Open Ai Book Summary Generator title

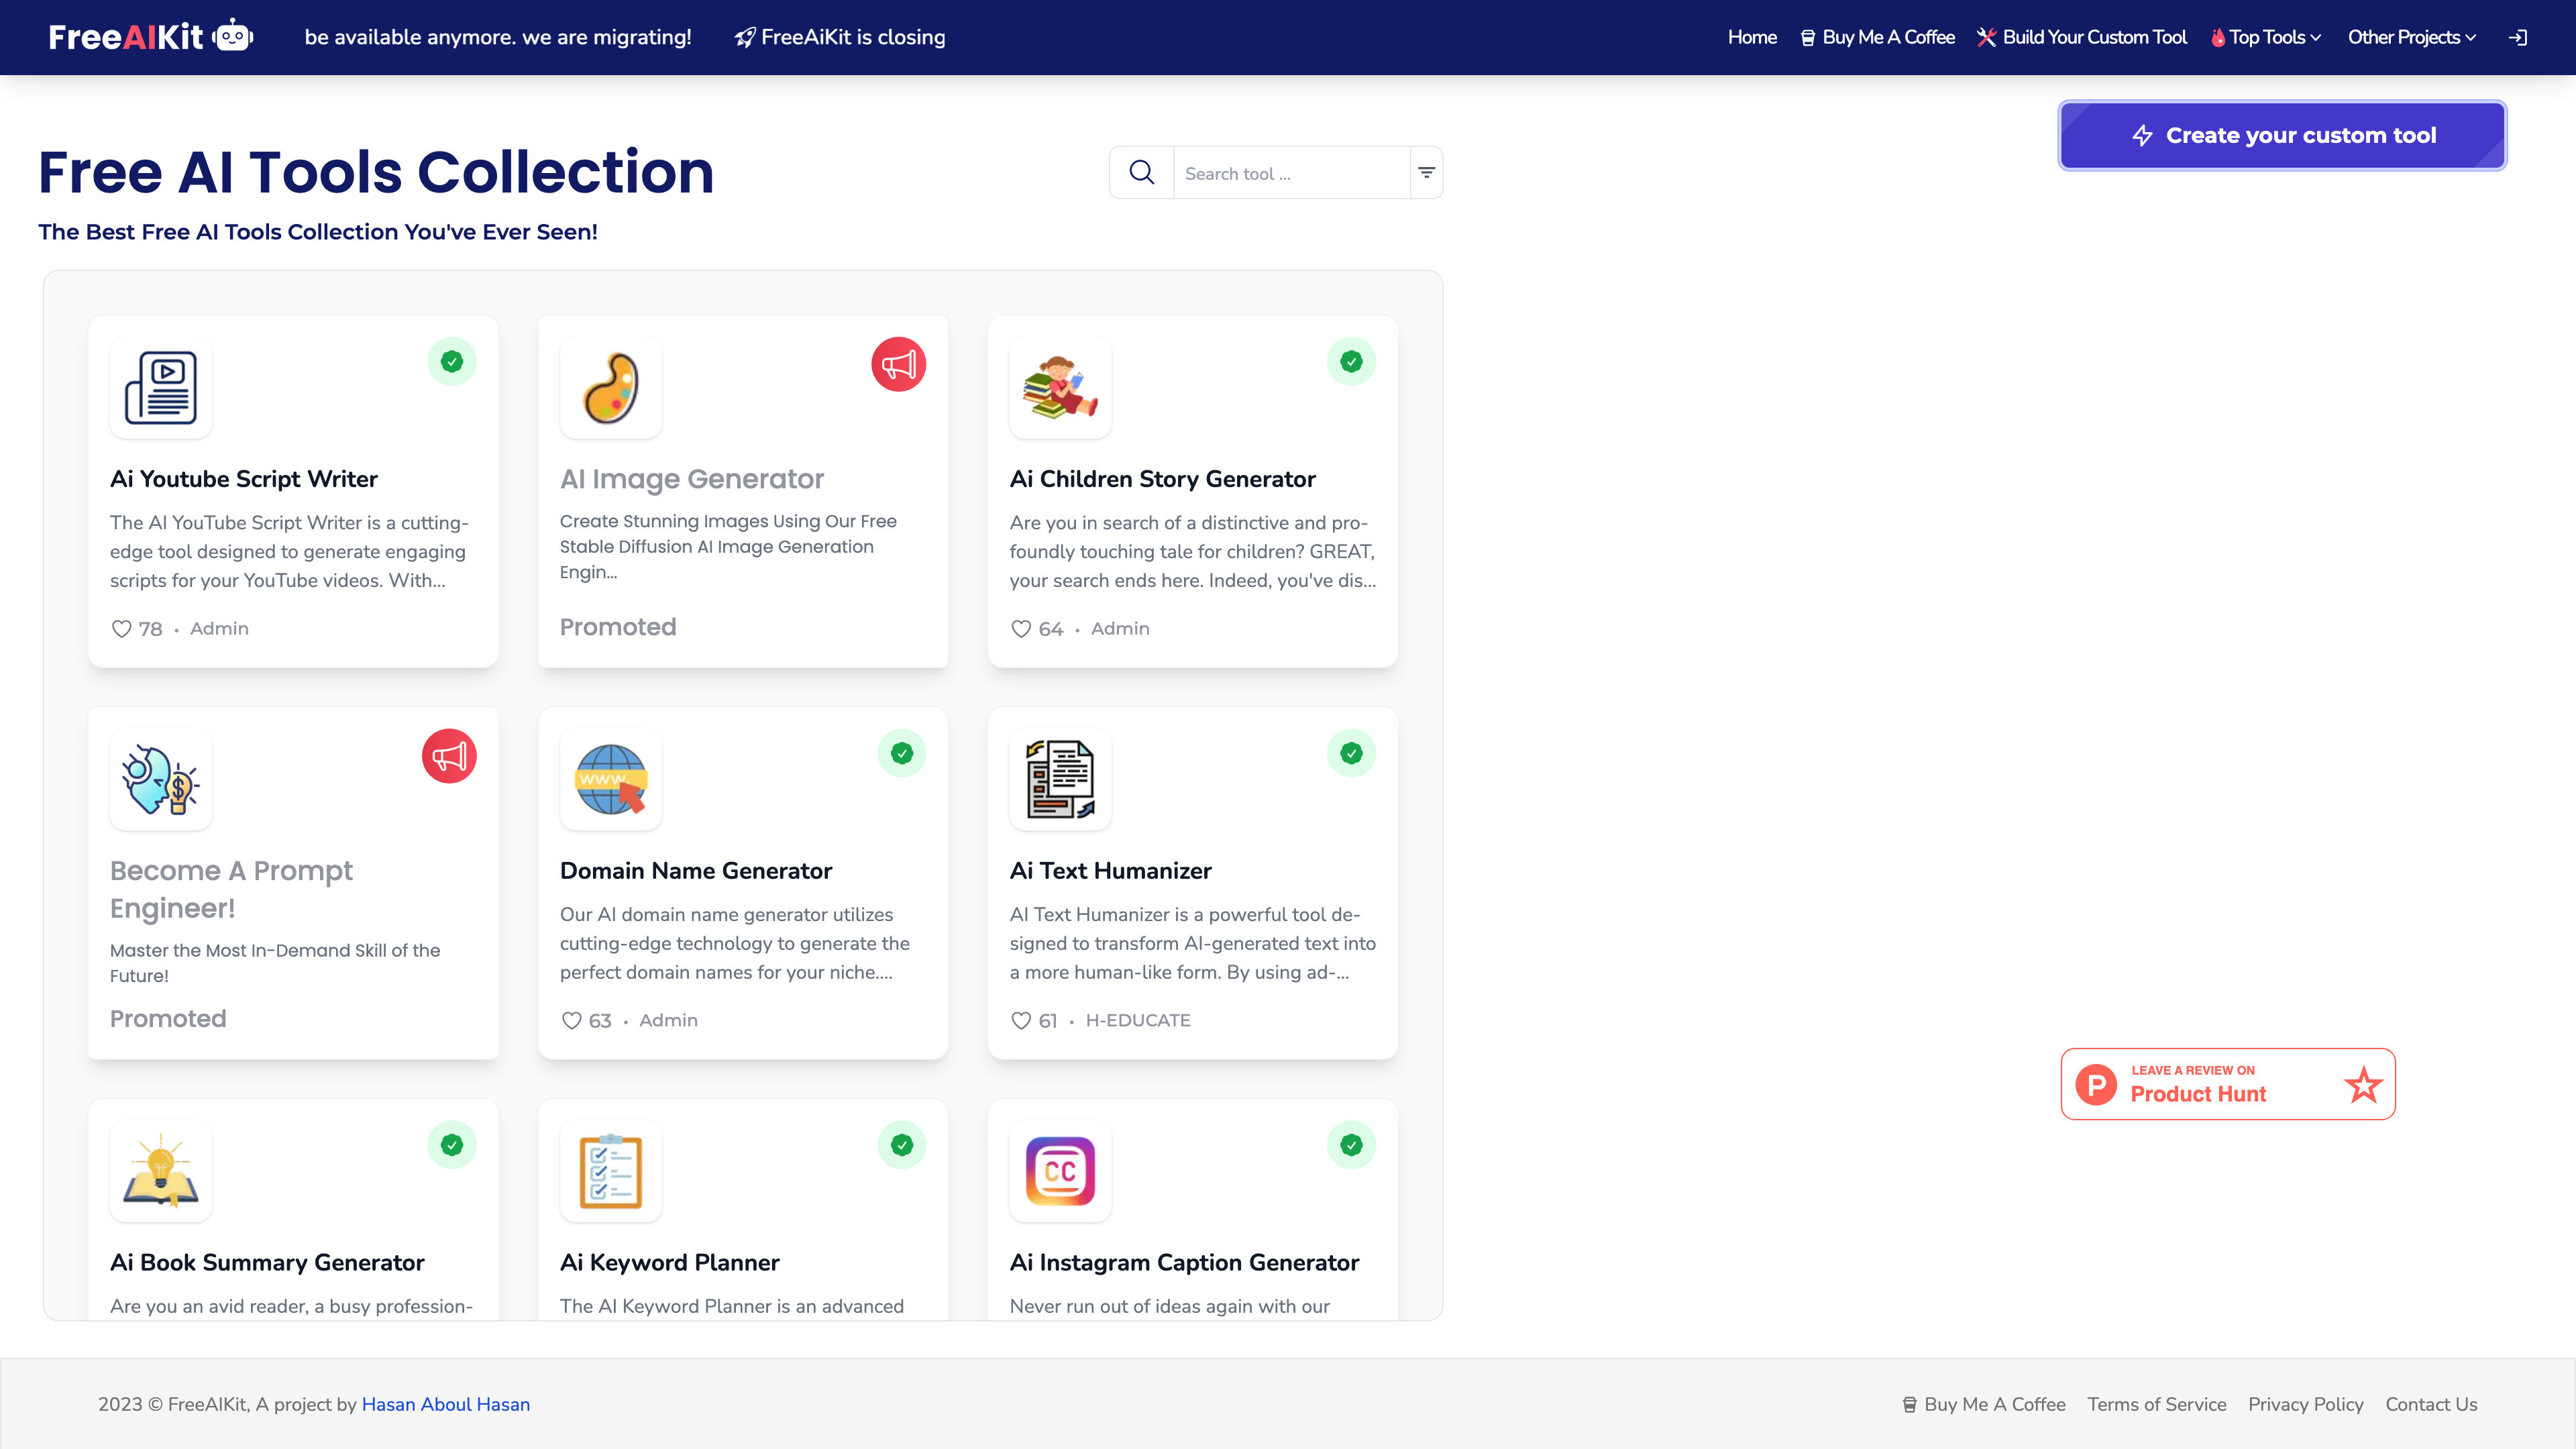(x=267, y=1263)
